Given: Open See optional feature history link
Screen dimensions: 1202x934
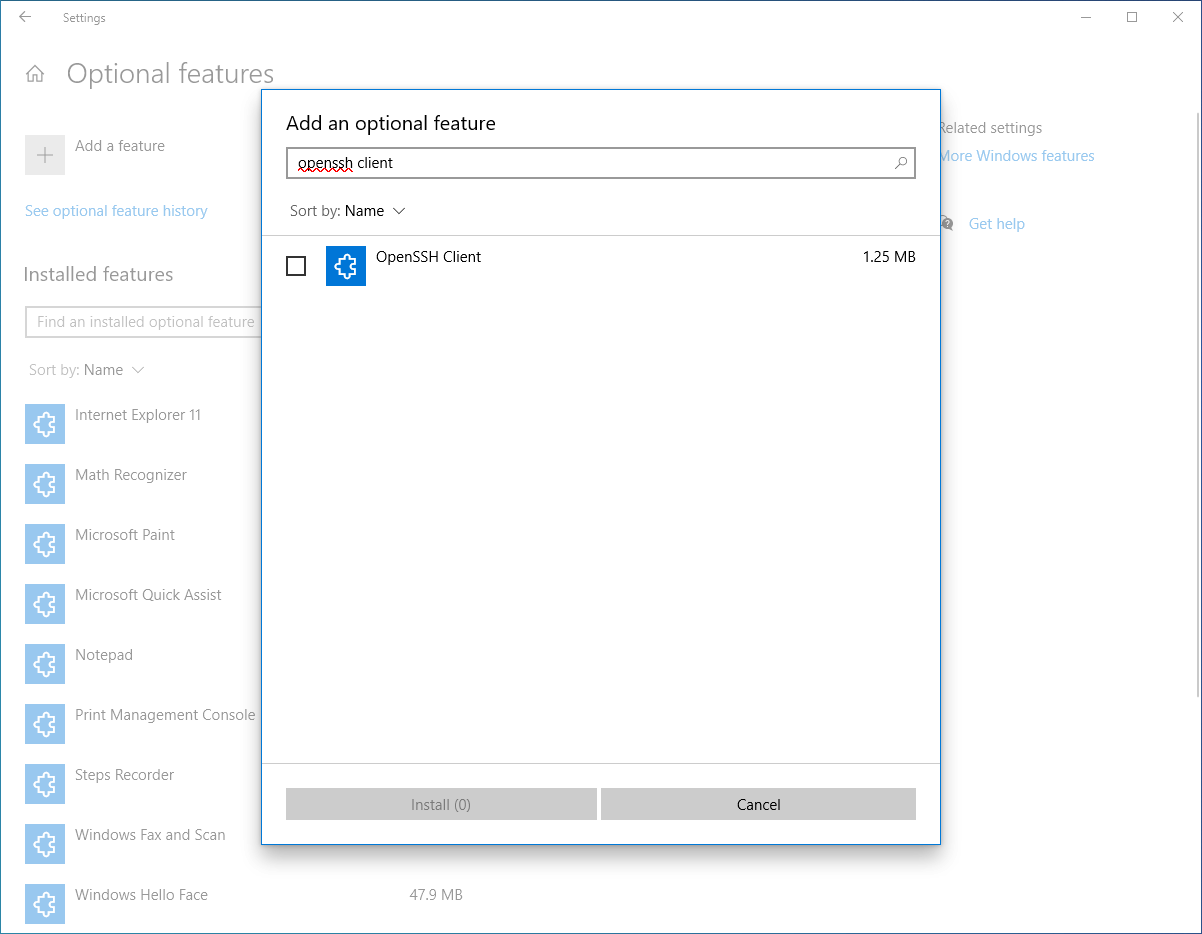Looking at the screenshot, I should click(x=116, y=211).
